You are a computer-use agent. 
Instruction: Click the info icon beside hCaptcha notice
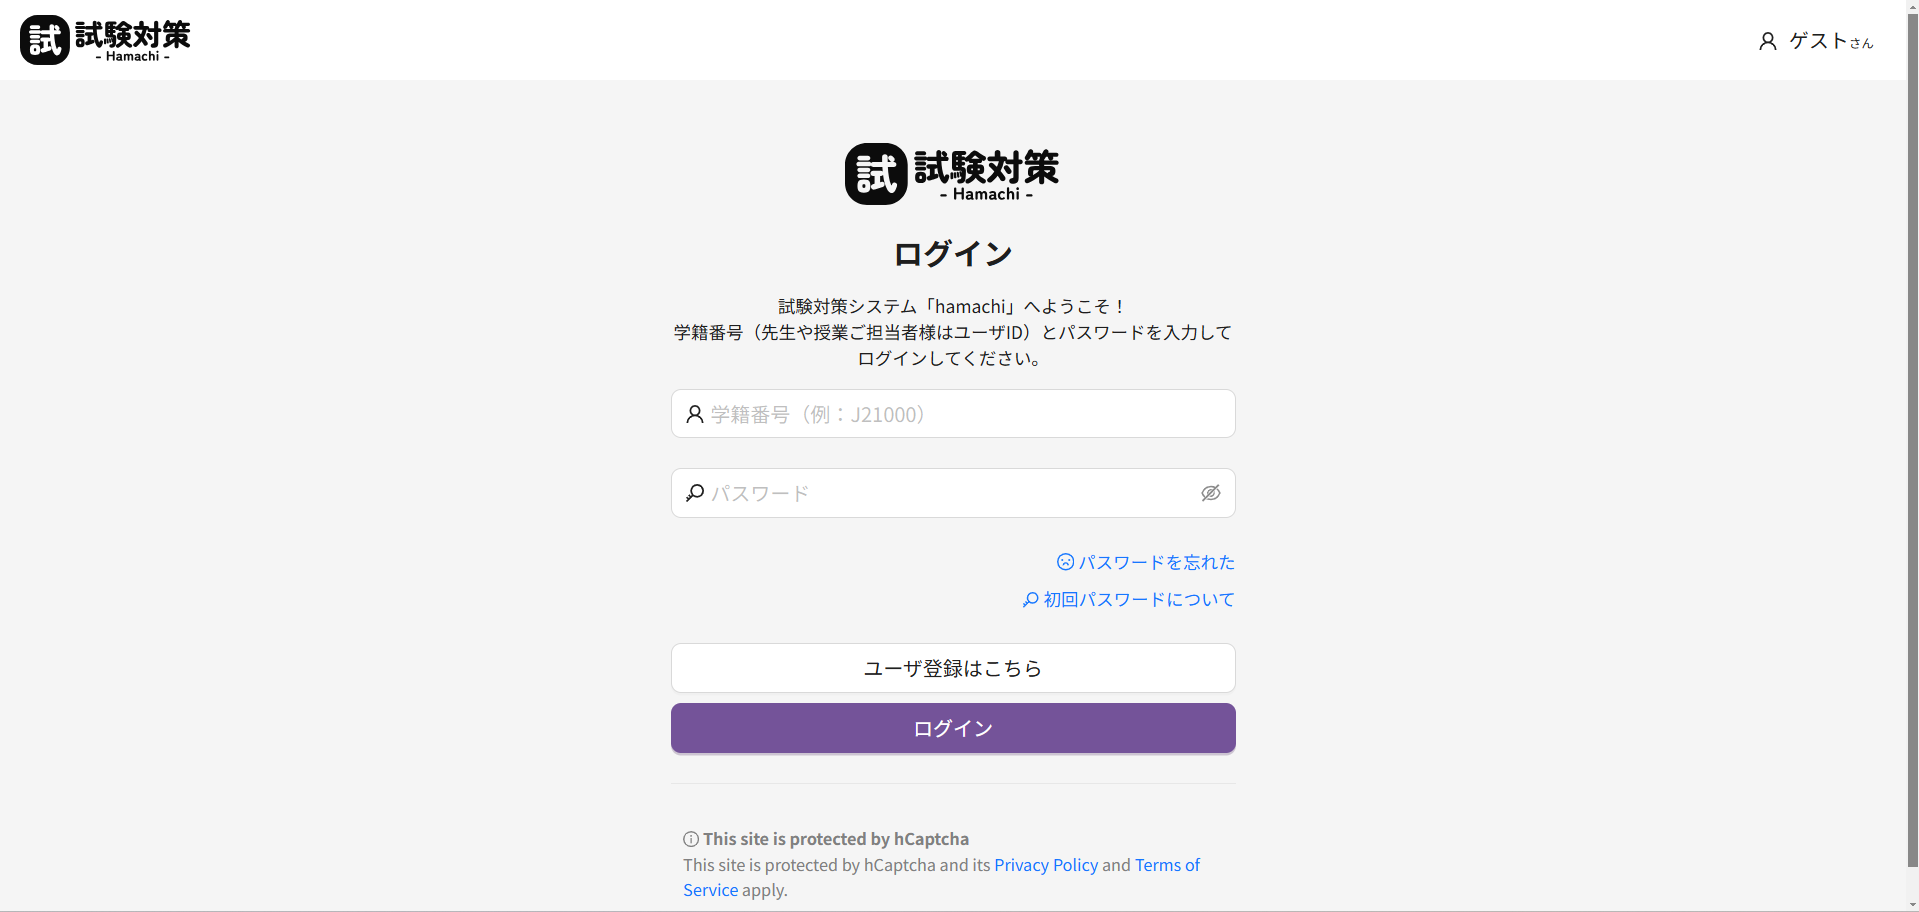[x=690, y=839]
